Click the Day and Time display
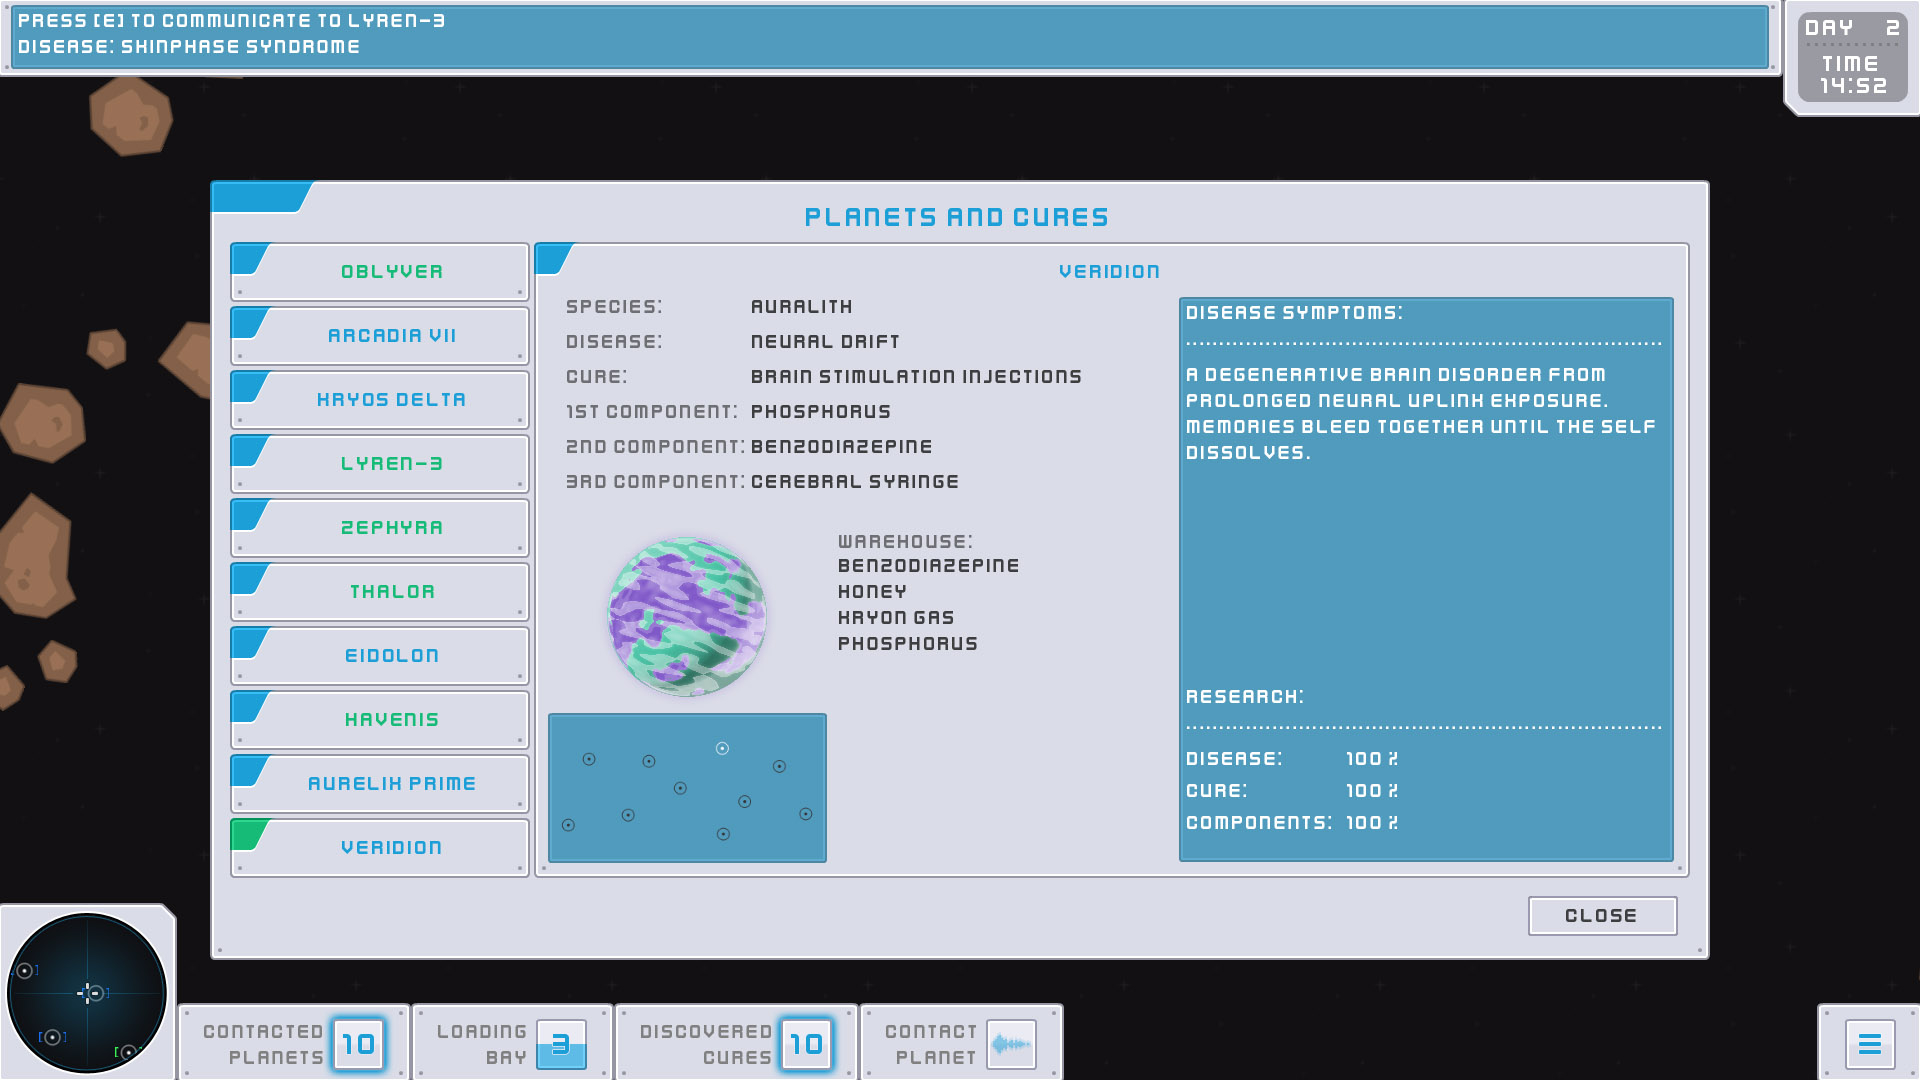Viewport: 1920px width, 1080px height. 1852,57
